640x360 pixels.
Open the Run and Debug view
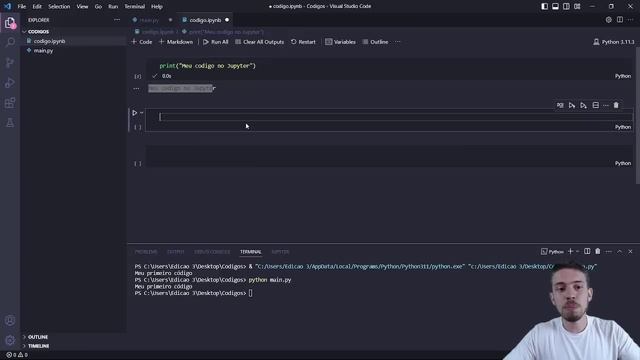pyautogui.click(x=10, y=82)
